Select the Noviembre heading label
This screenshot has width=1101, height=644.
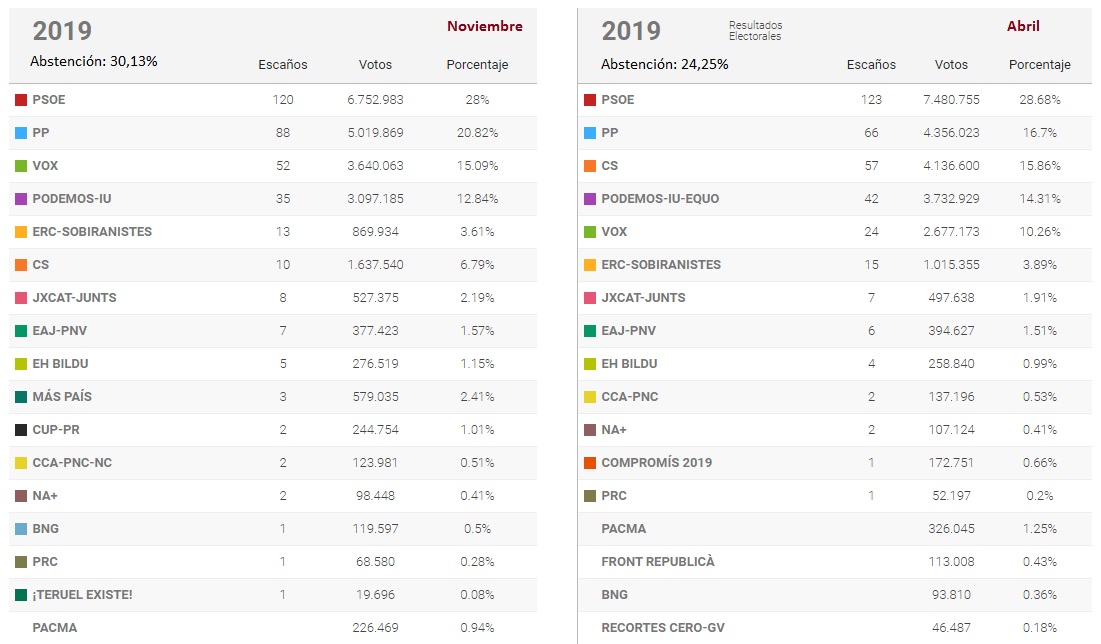pos(484,26)
